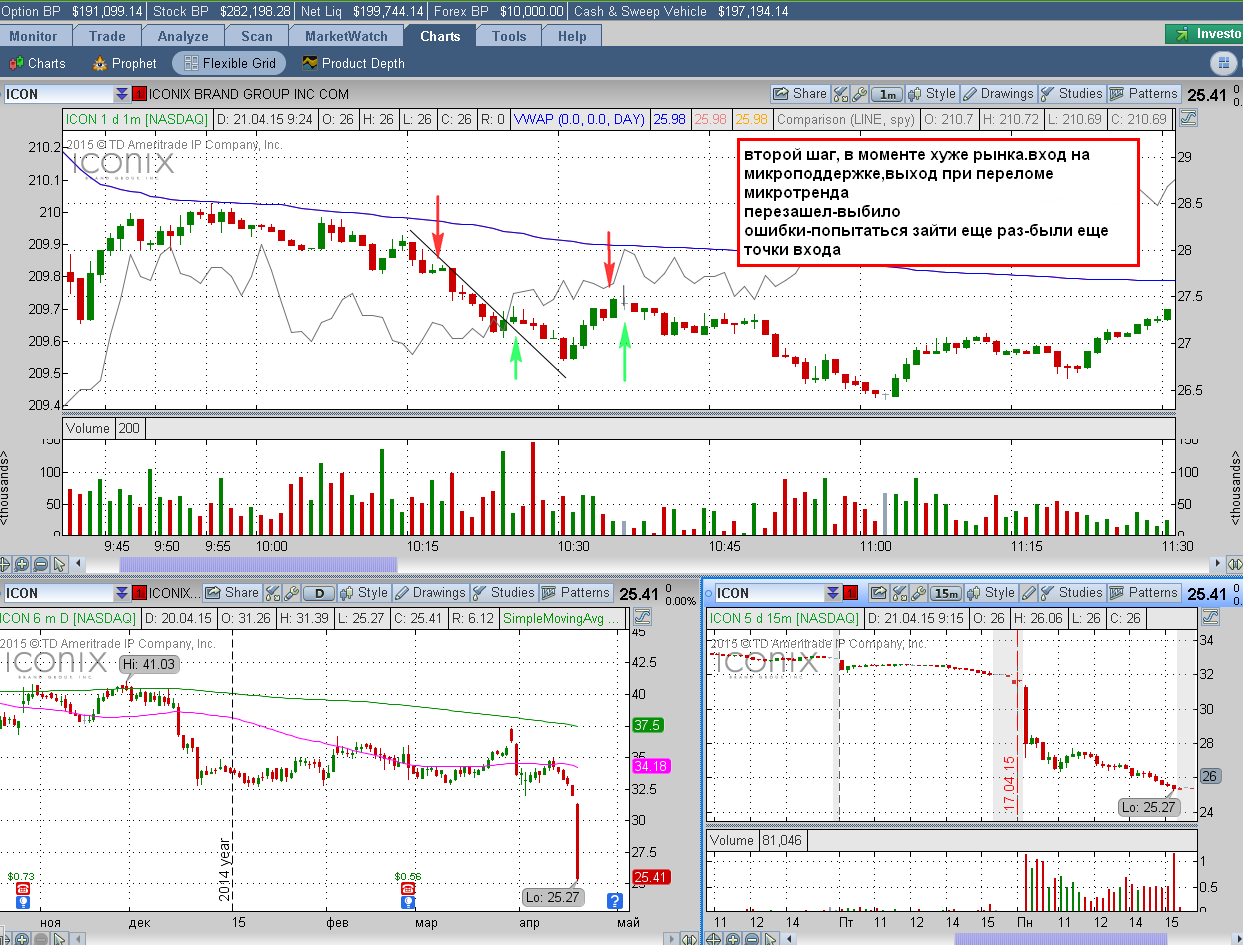Switch to the Trade tab
1243x945 pixels.
pyautogui.click(x=107, y=36)
